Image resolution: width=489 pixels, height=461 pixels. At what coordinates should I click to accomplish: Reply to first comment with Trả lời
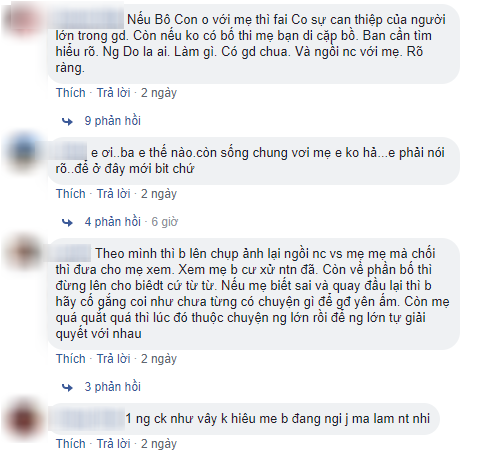113,93
